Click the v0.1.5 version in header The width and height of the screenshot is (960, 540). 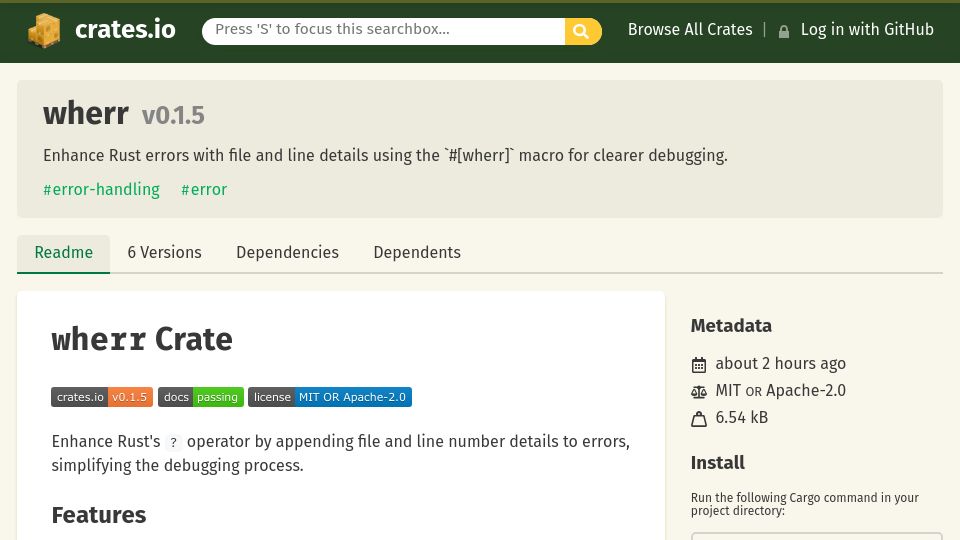(173, 115)
